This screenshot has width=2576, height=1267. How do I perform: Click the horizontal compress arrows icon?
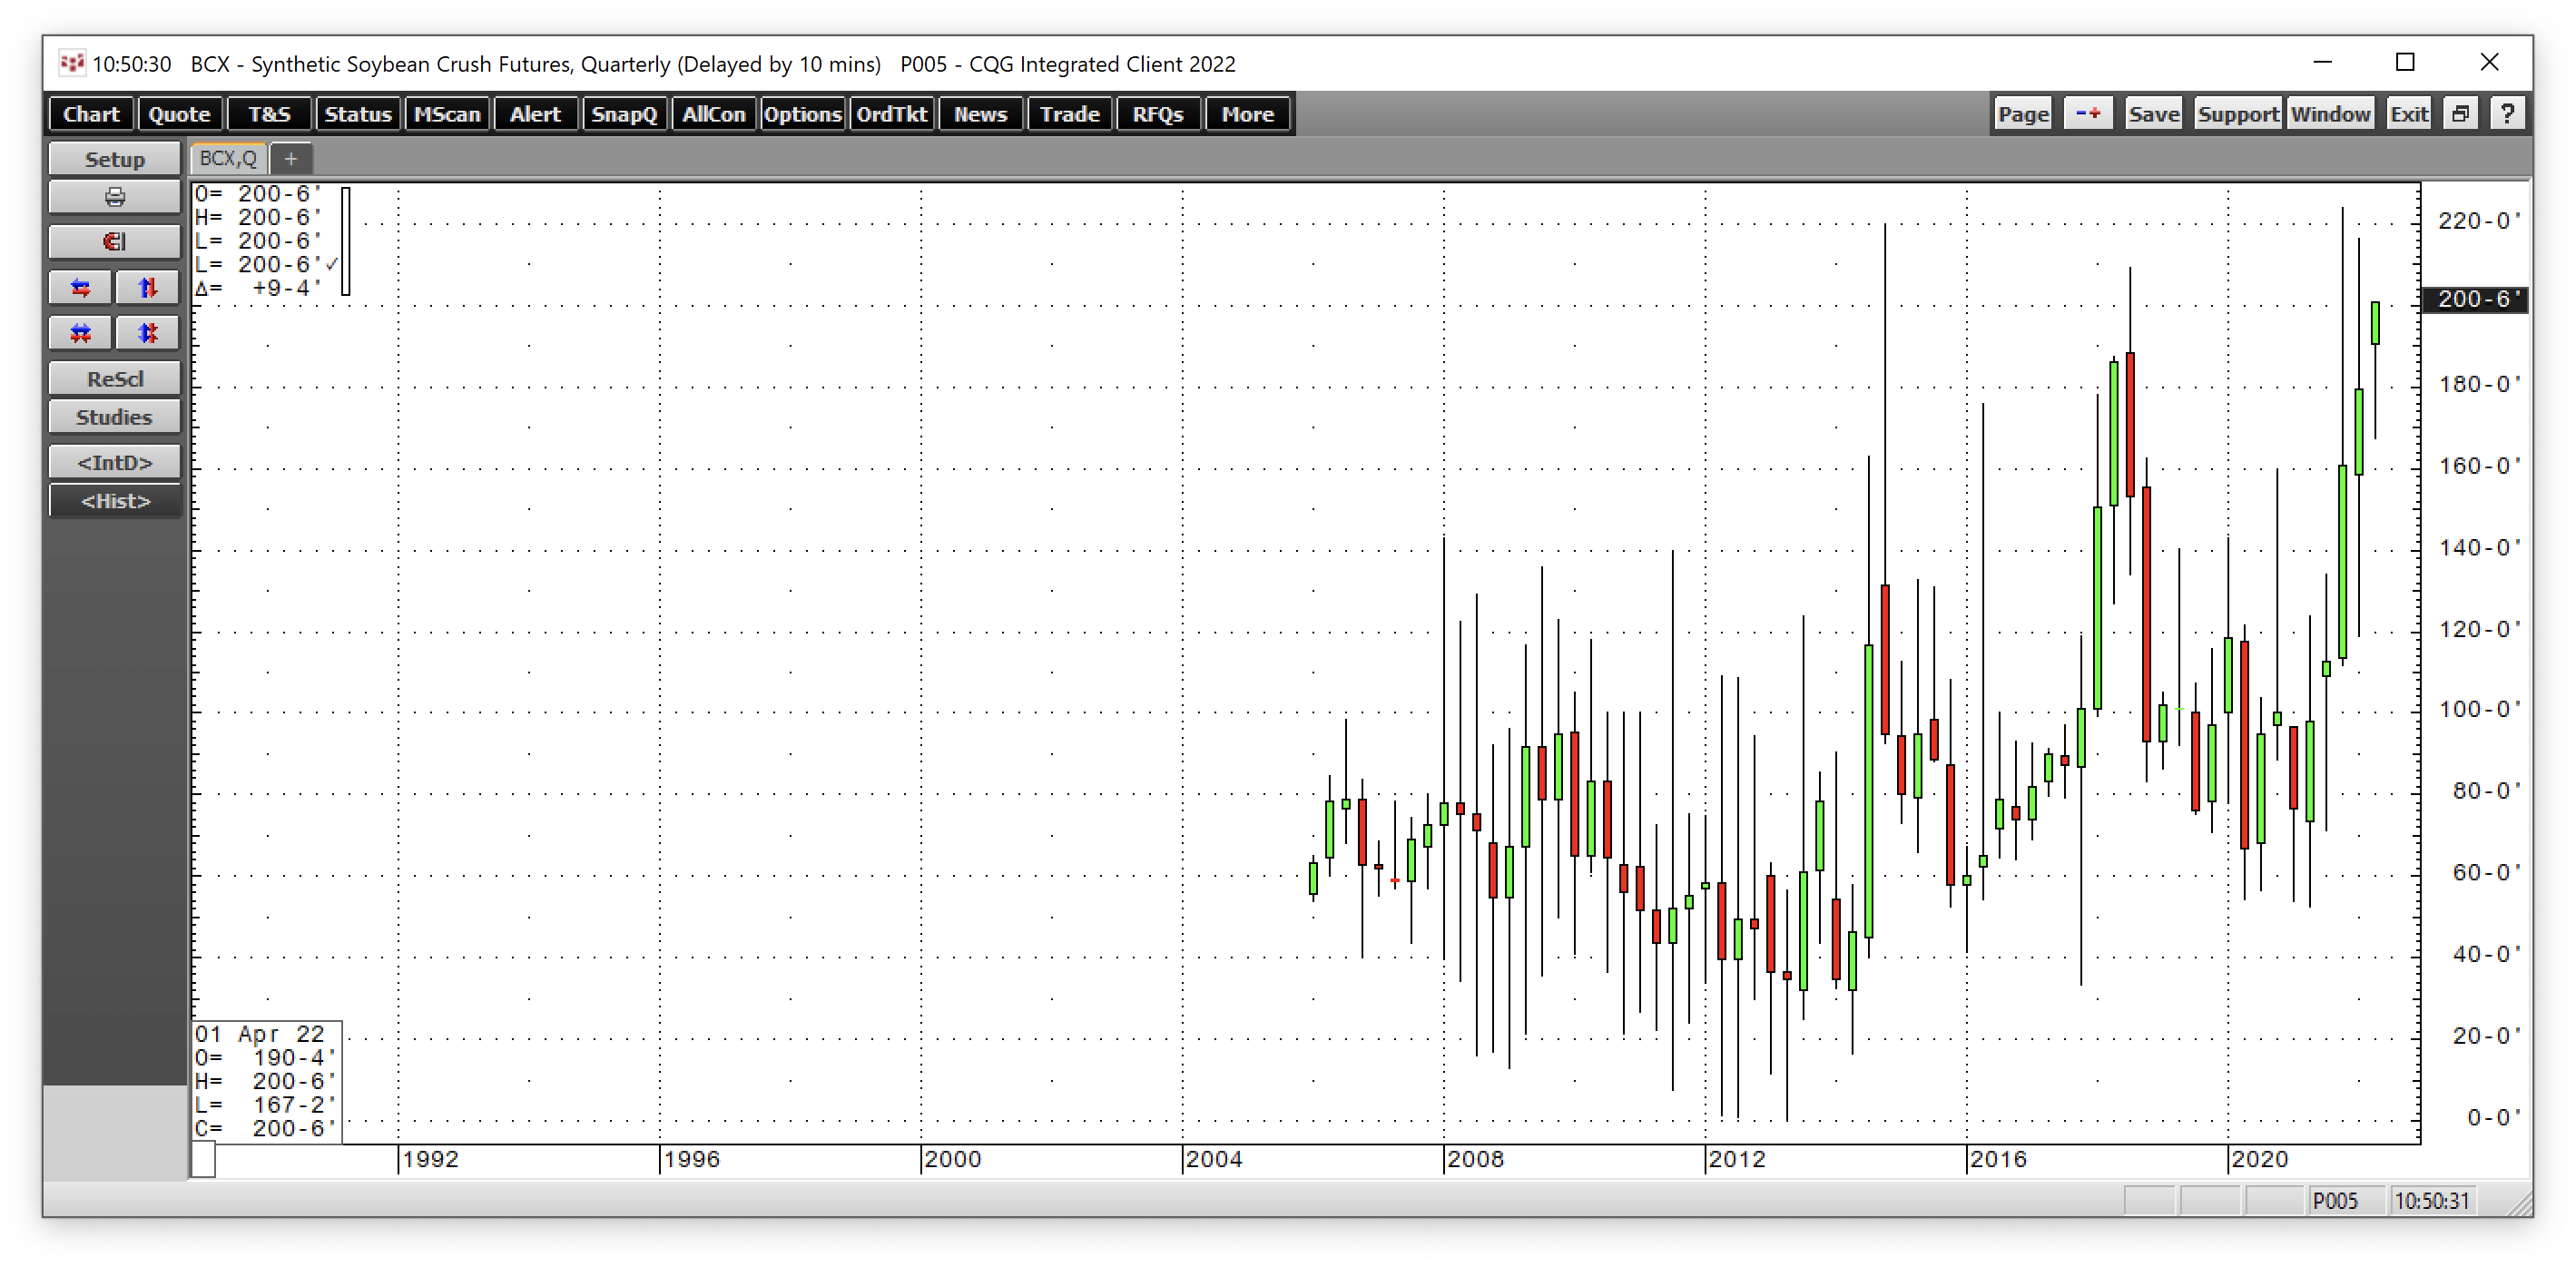[81, 333]
